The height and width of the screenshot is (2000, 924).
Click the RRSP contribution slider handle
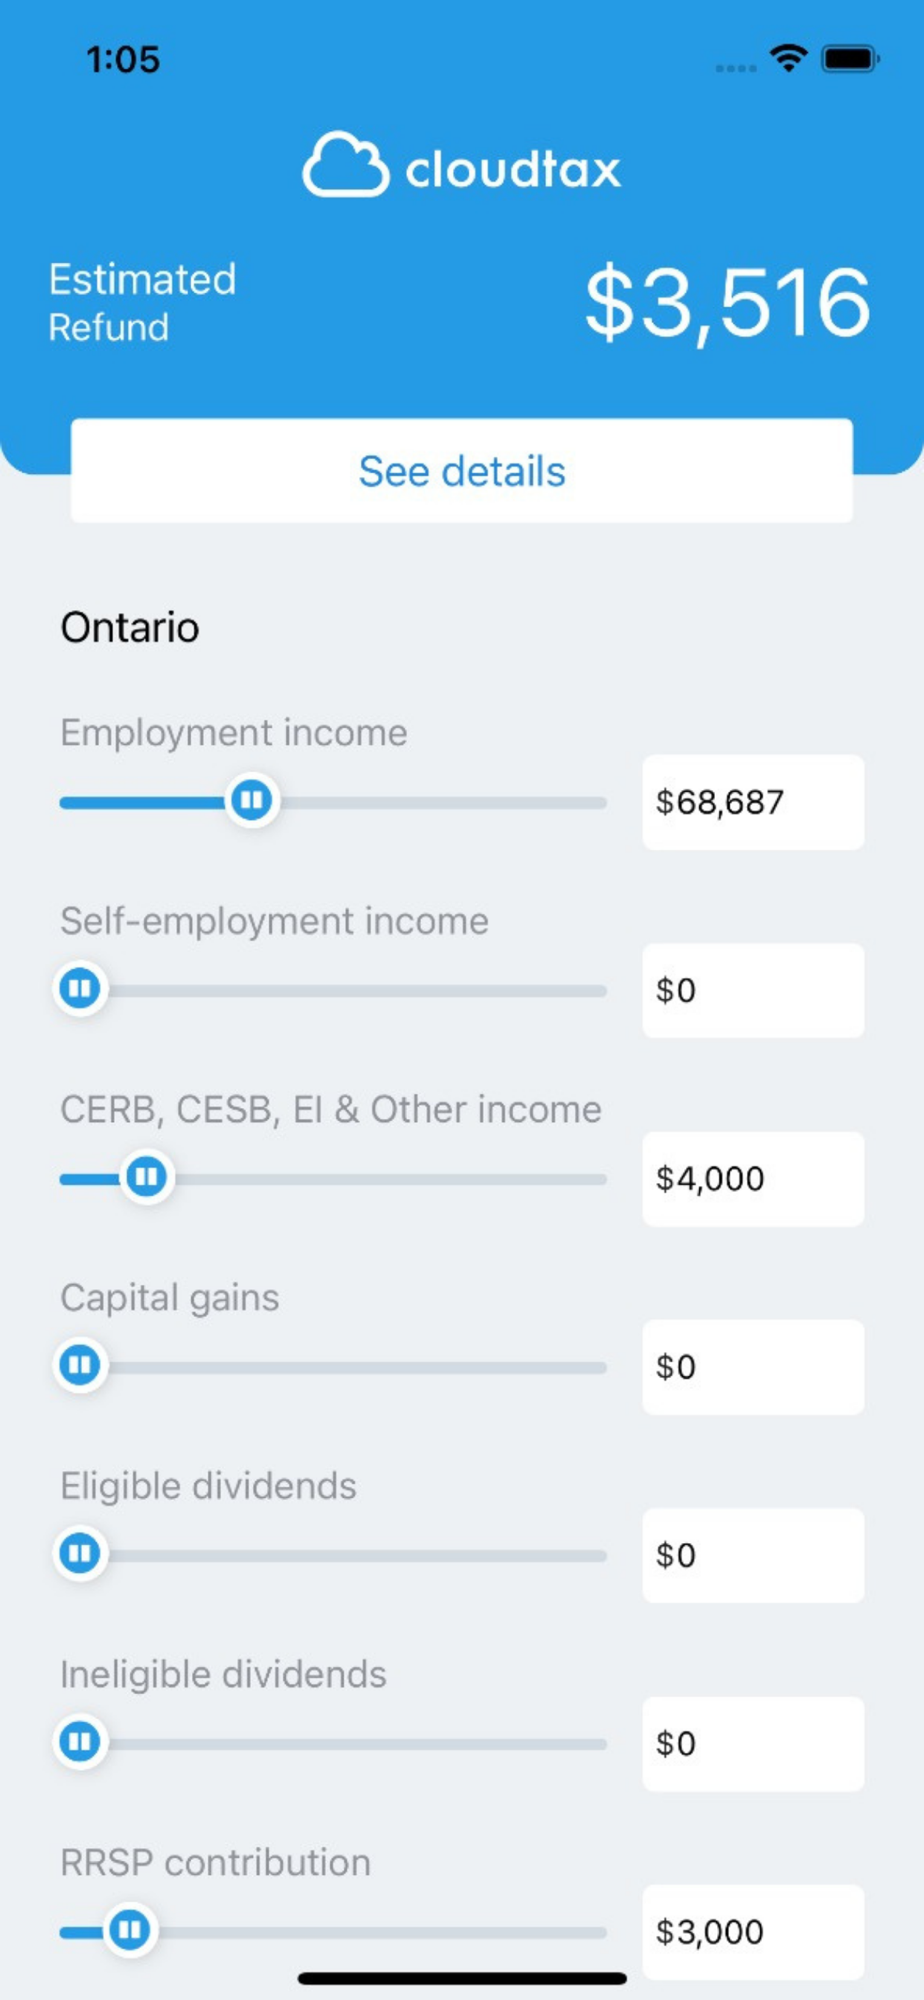coord(130,1930)
